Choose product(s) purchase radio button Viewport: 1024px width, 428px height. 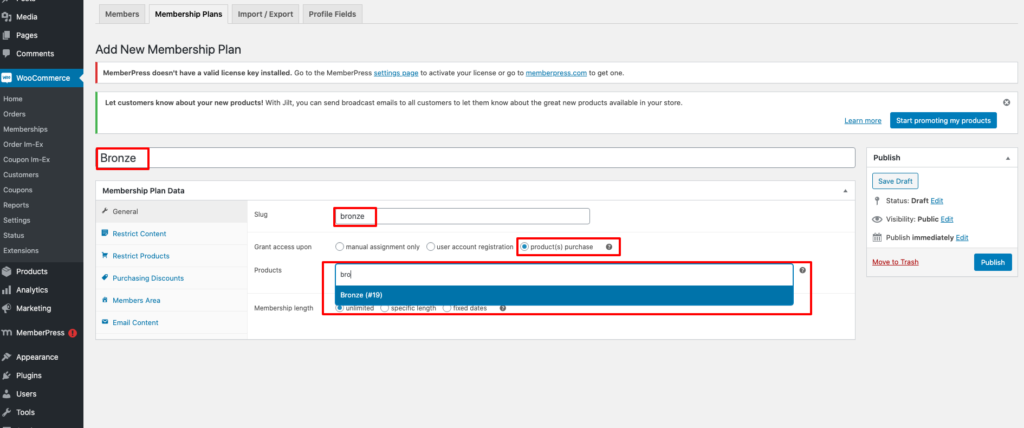pyautogui.click(x=524, y=246)
